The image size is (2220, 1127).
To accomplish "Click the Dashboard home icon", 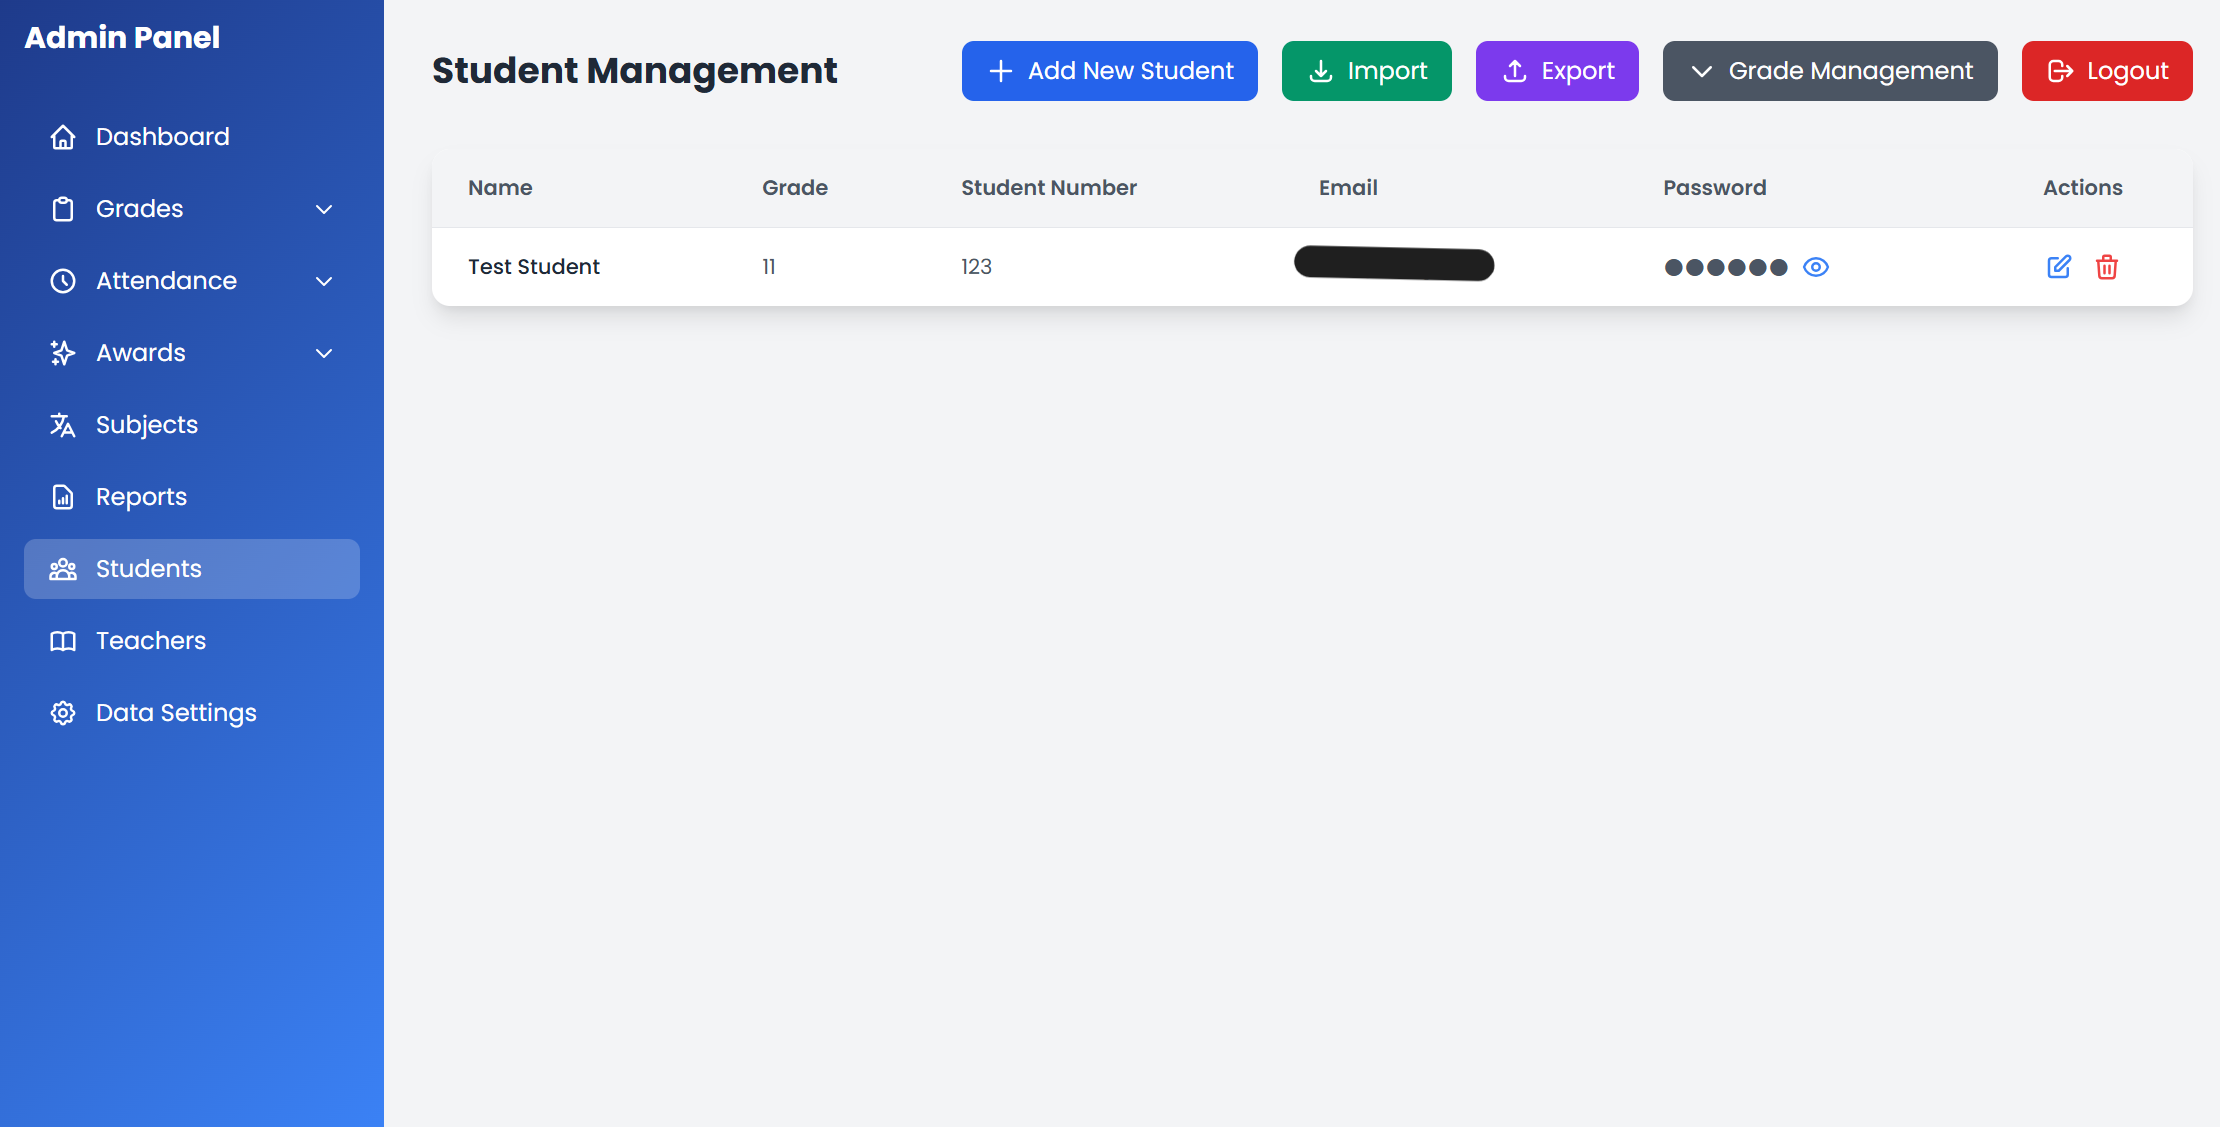I will (63, 137).
